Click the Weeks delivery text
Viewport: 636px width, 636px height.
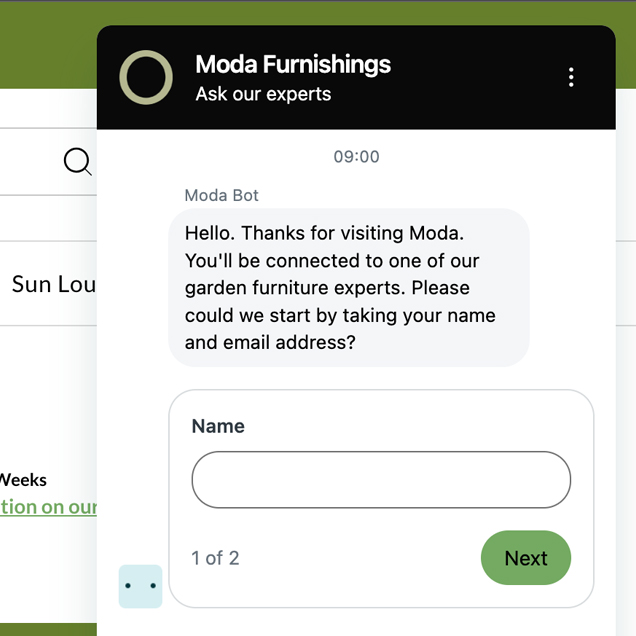pyautogui.click(x=23, y=480)
